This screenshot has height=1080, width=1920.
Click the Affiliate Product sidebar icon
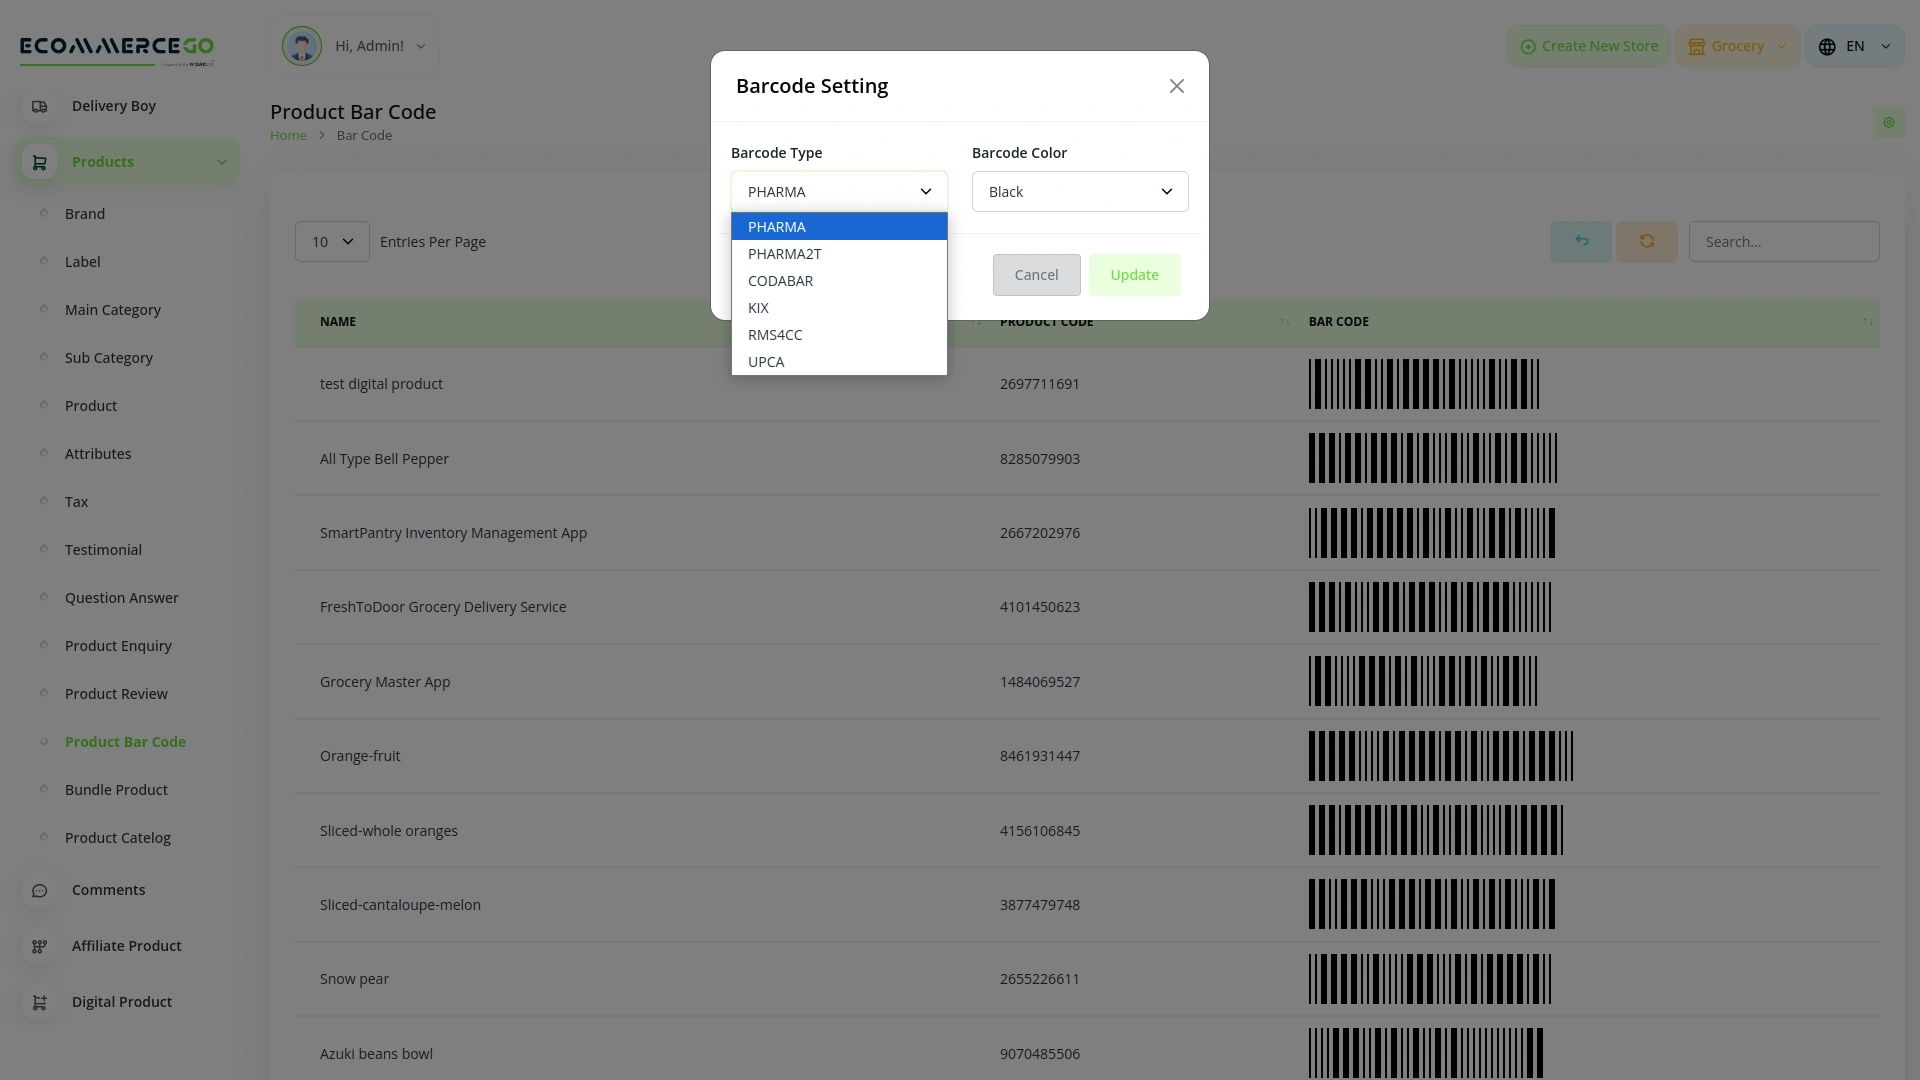39,946
